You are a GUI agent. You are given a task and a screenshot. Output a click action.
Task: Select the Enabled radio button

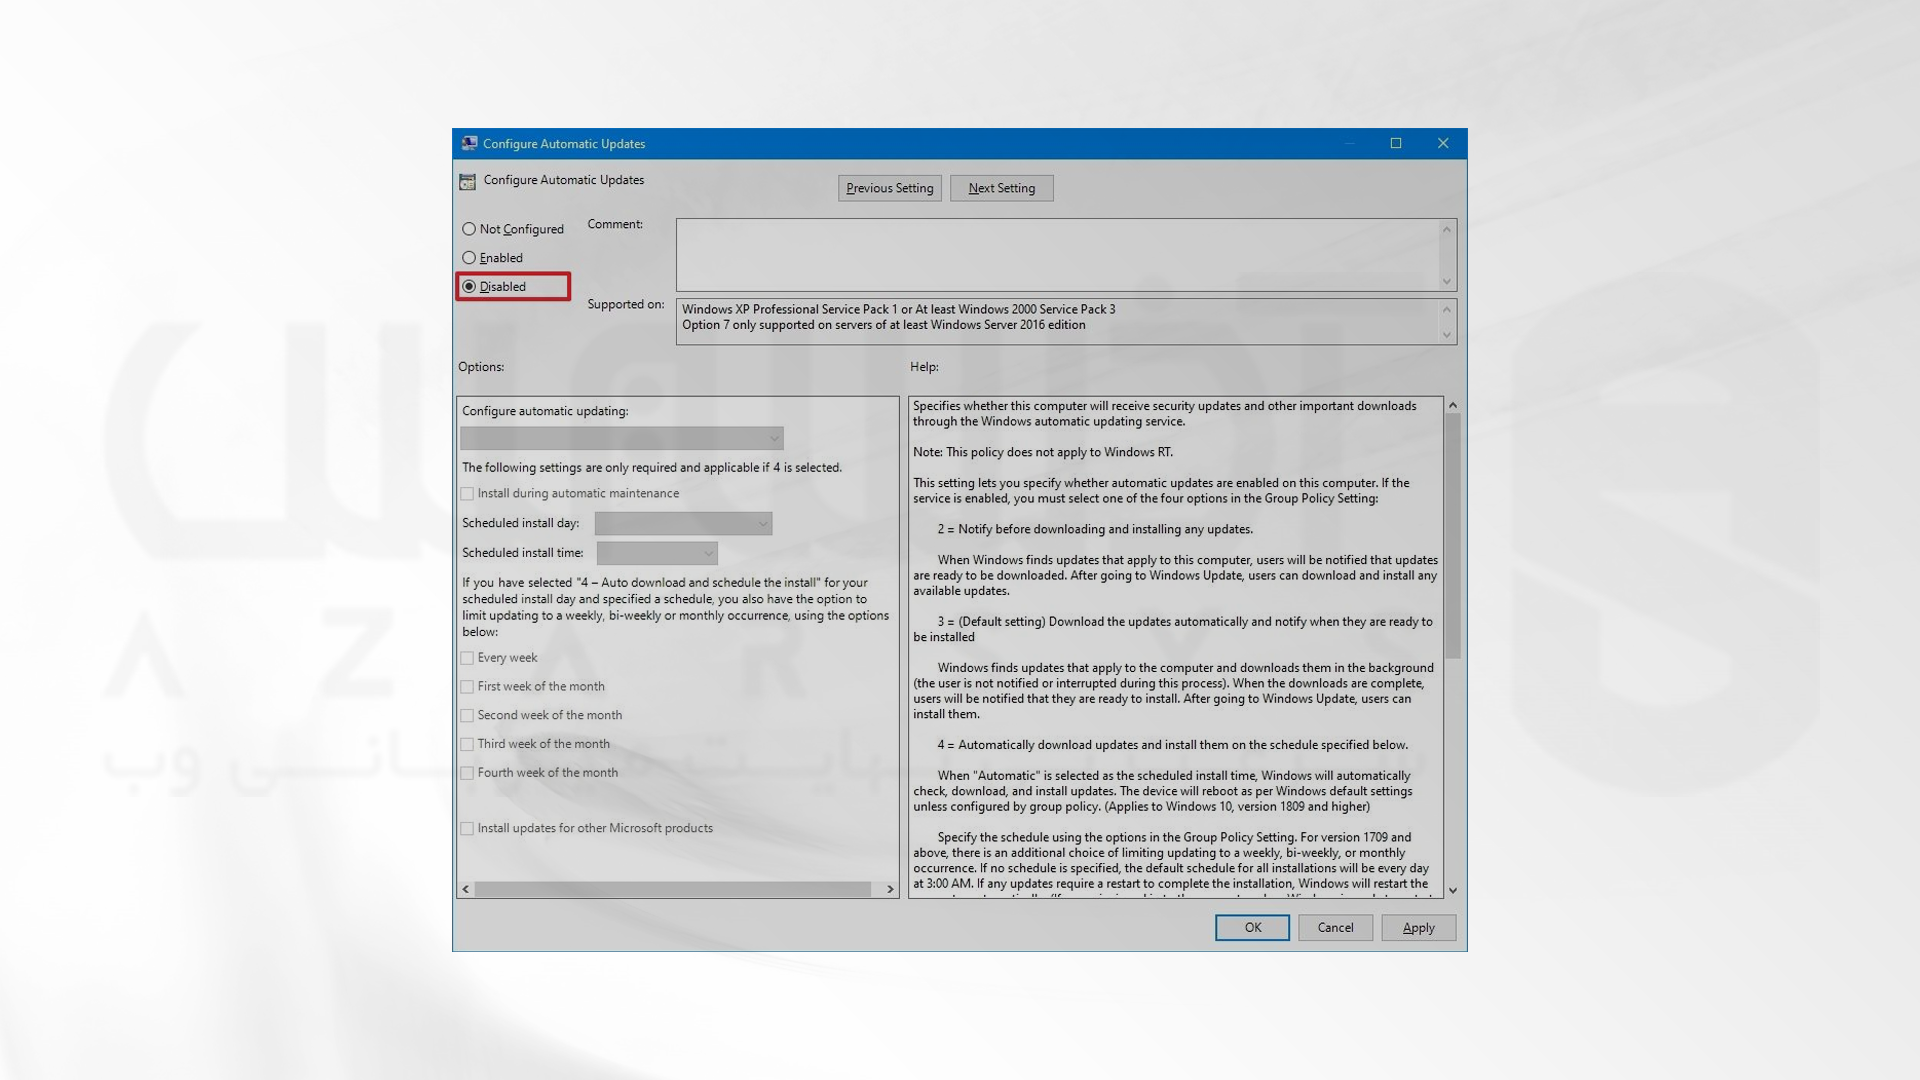coord(469,257)
